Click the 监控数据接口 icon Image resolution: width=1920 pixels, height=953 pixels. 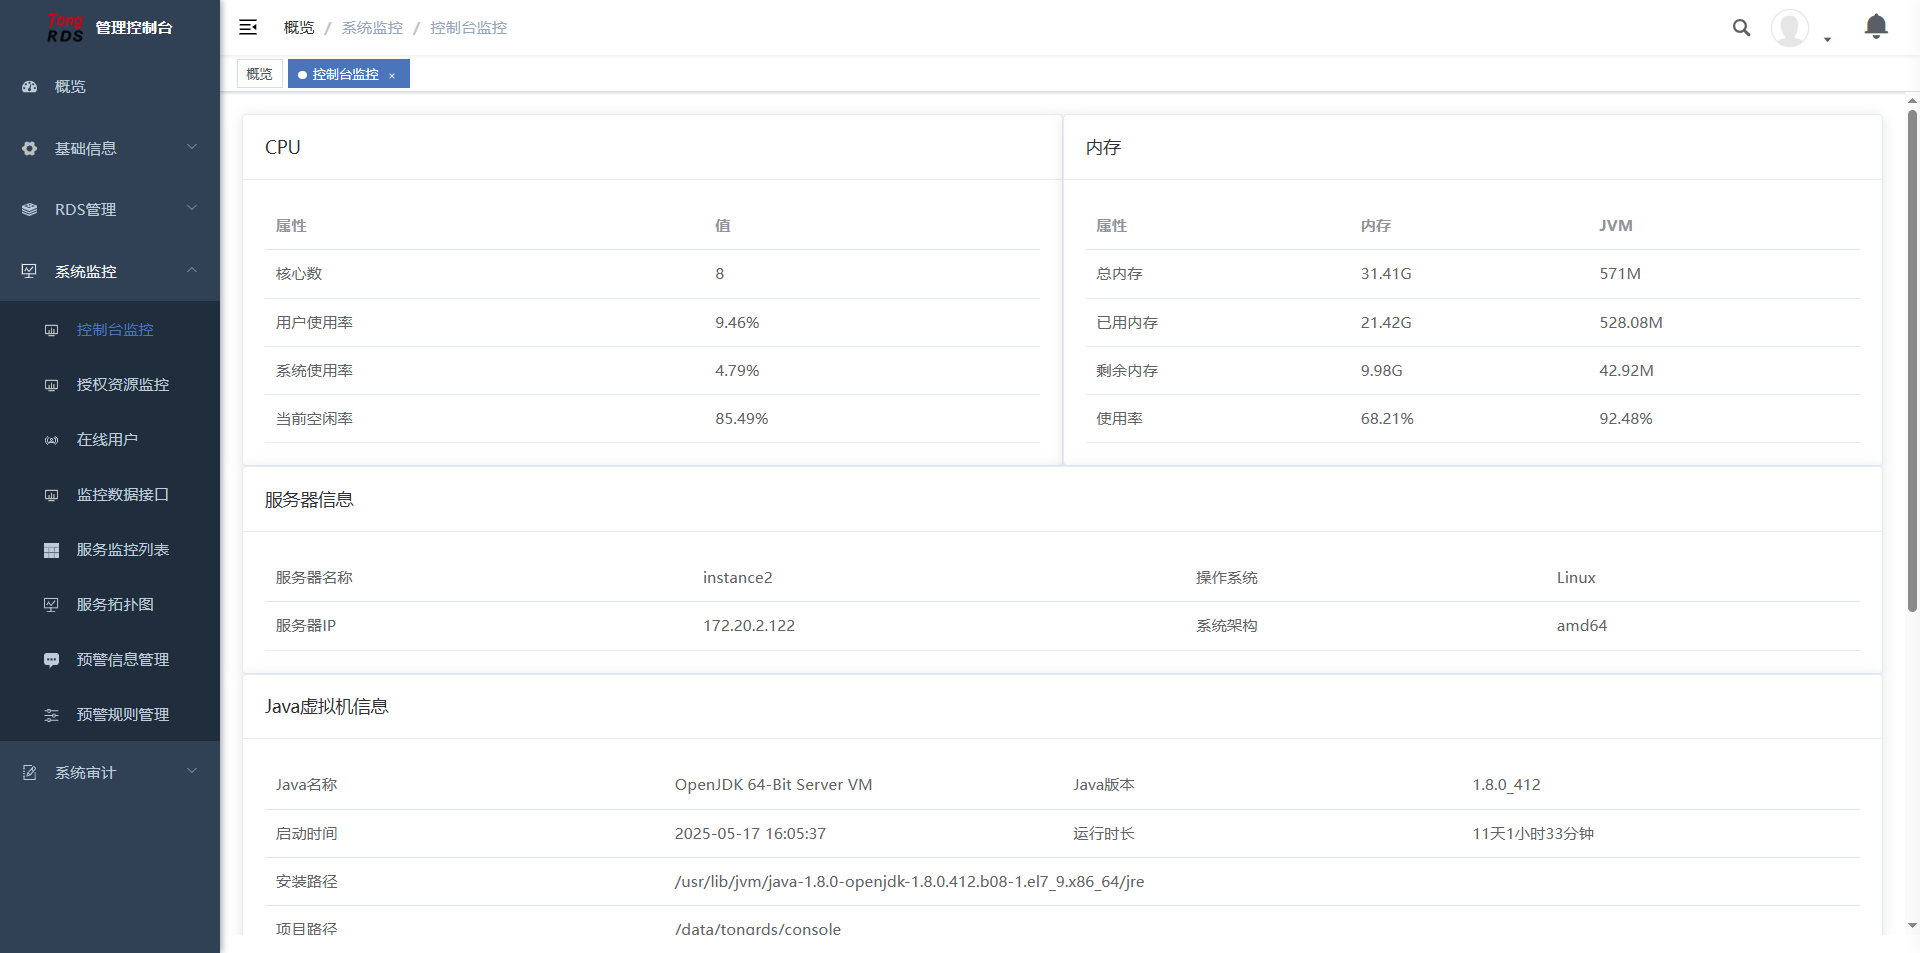click(52, 495)
